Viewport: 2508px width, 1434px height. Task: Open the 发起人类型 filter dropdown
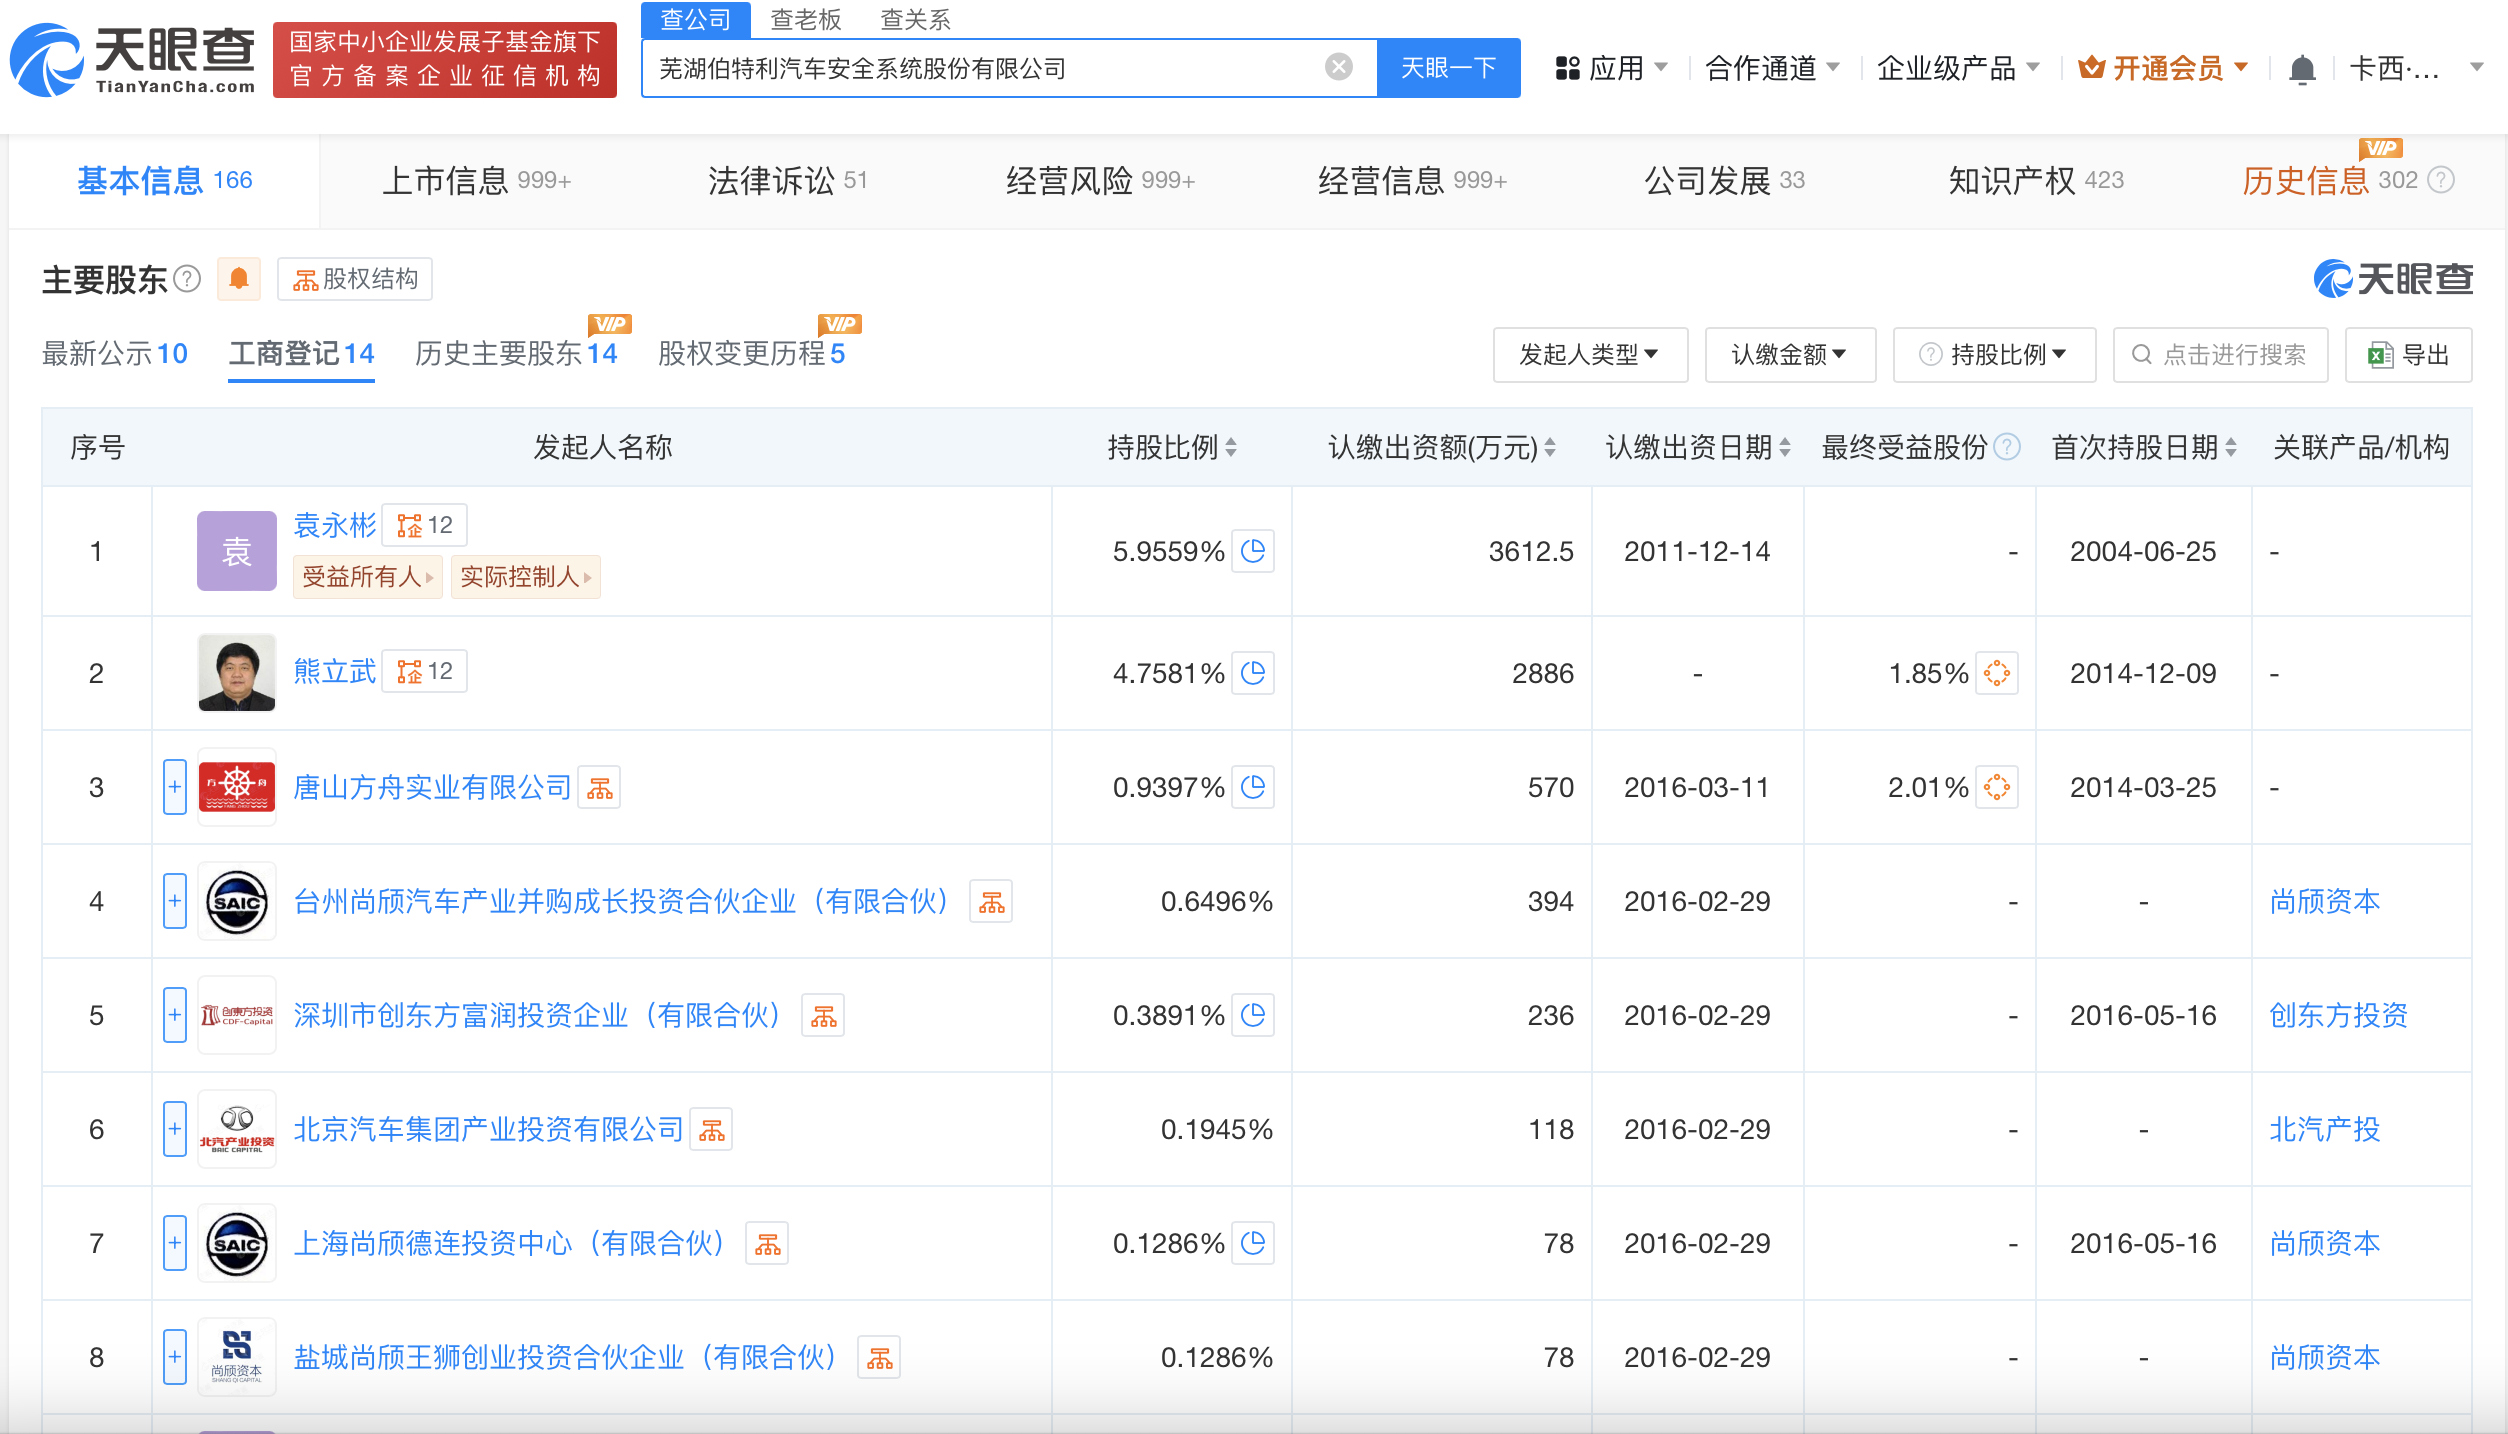click(1590, 355)
